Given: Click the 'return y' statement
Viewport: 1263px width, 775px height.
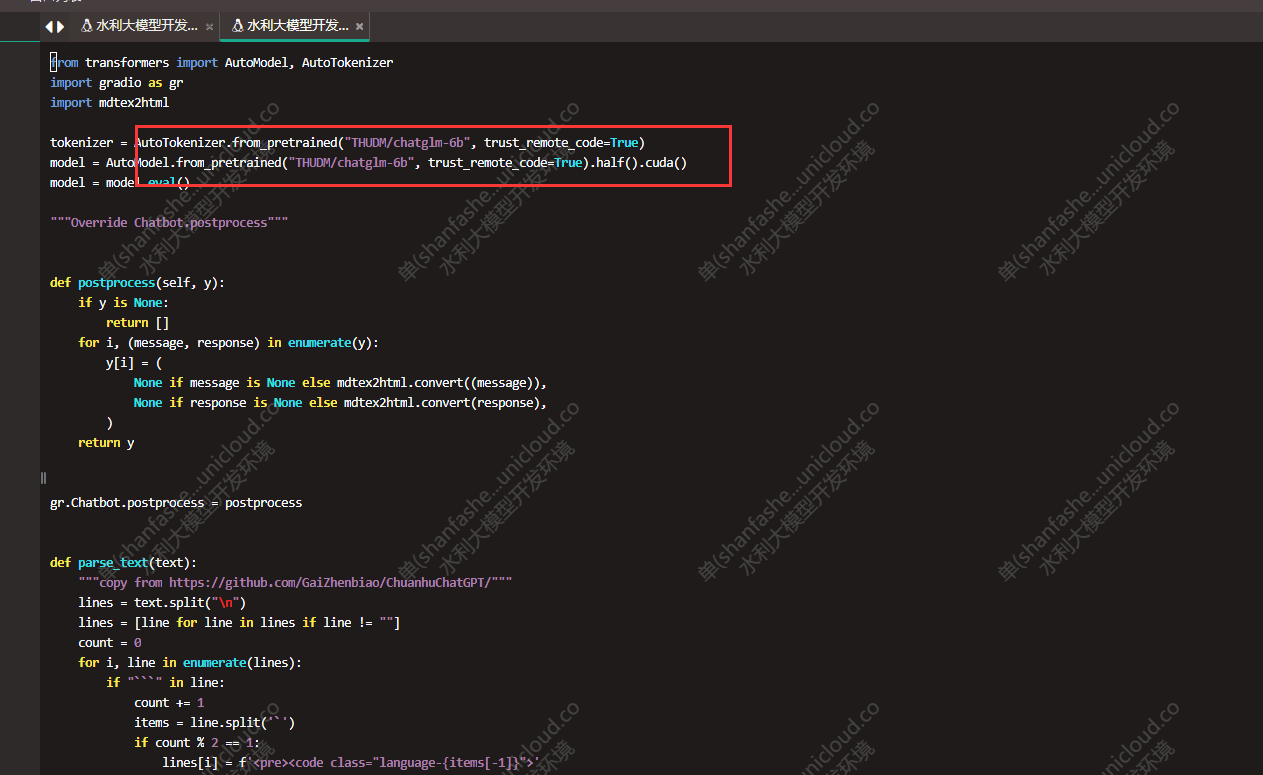Looking at the screenshot, I should click(x=106, y=442).
